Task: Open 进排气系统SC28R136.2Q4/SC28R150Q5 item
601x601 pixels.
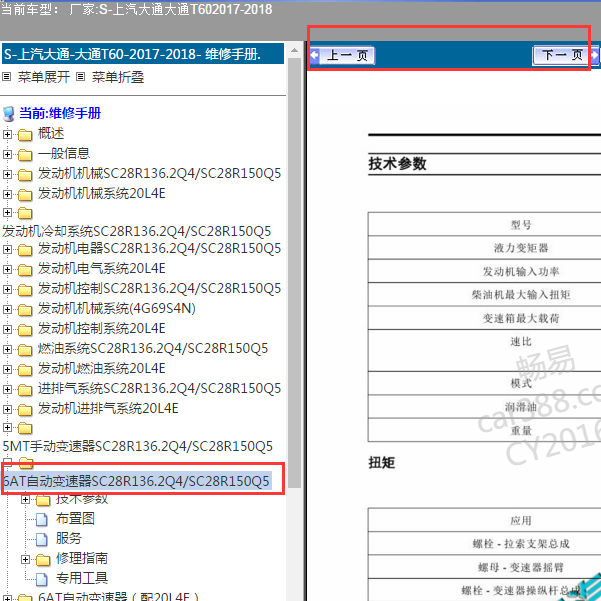Action: coord(159,389)
